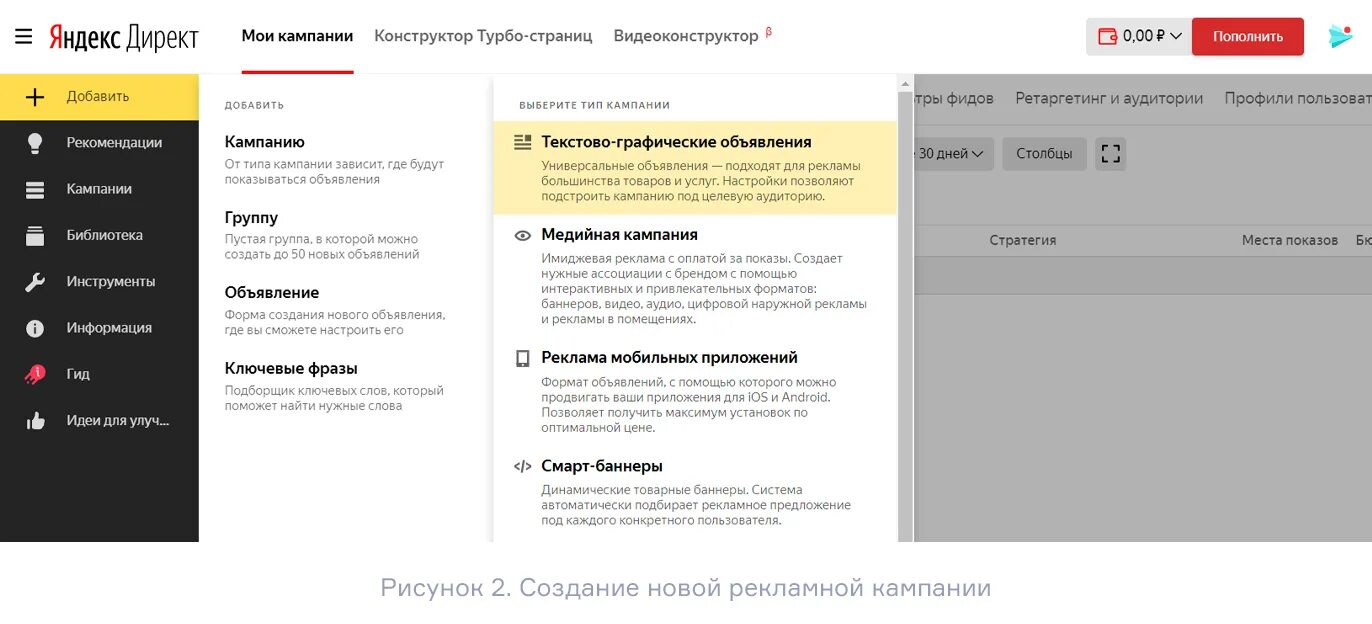Screen dimensions: 1372x624
Task: Click the plus icon next to Добавить
Action: pos(35,97)
